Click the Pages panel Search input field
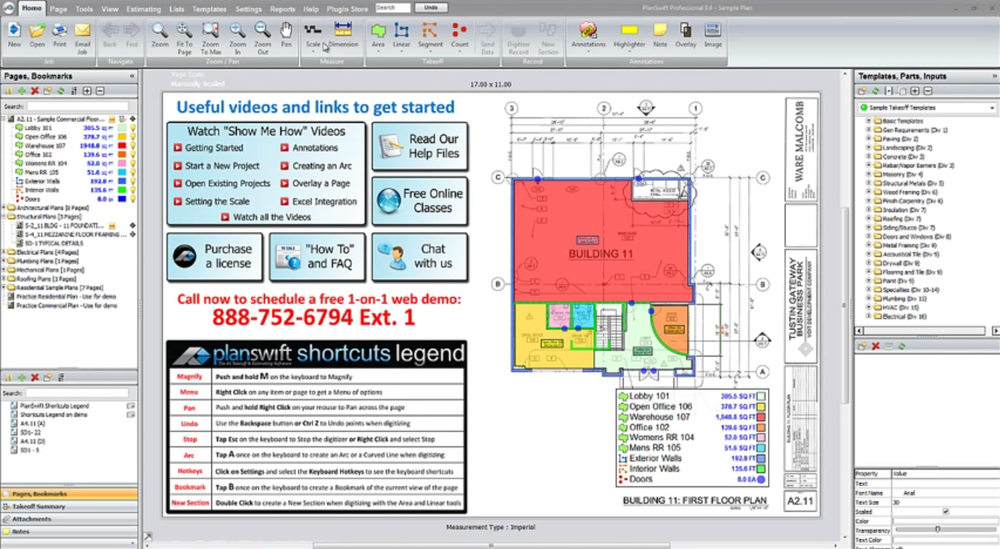This screenshot has height=549, width=1000. [x=80, y=106]
